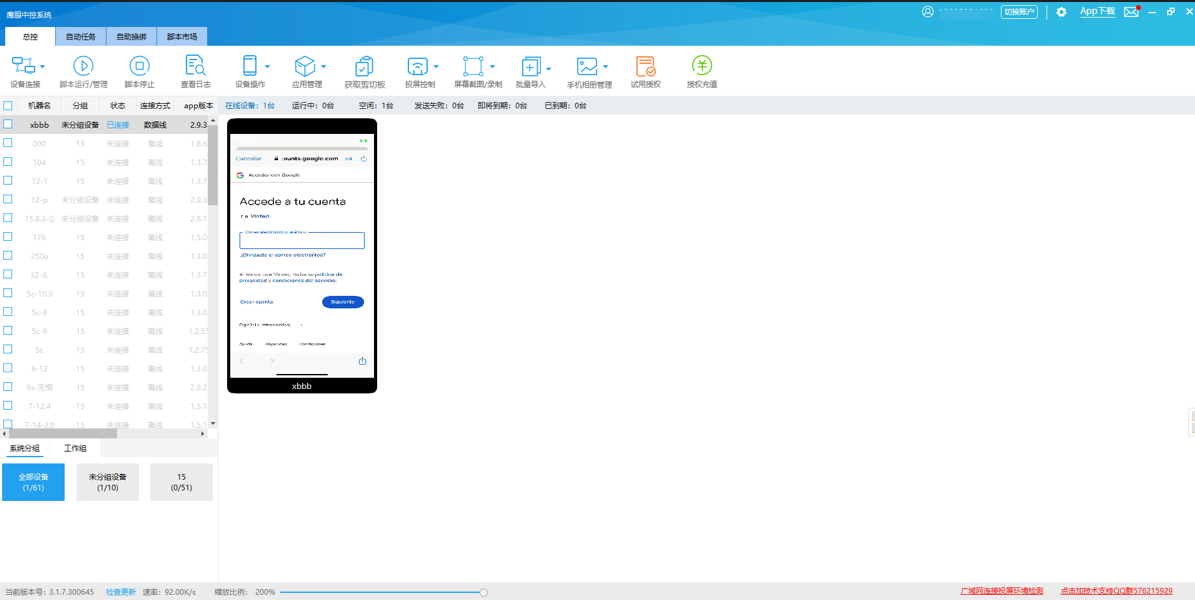Switch to the 脚本市场 tab

point(181,37)
